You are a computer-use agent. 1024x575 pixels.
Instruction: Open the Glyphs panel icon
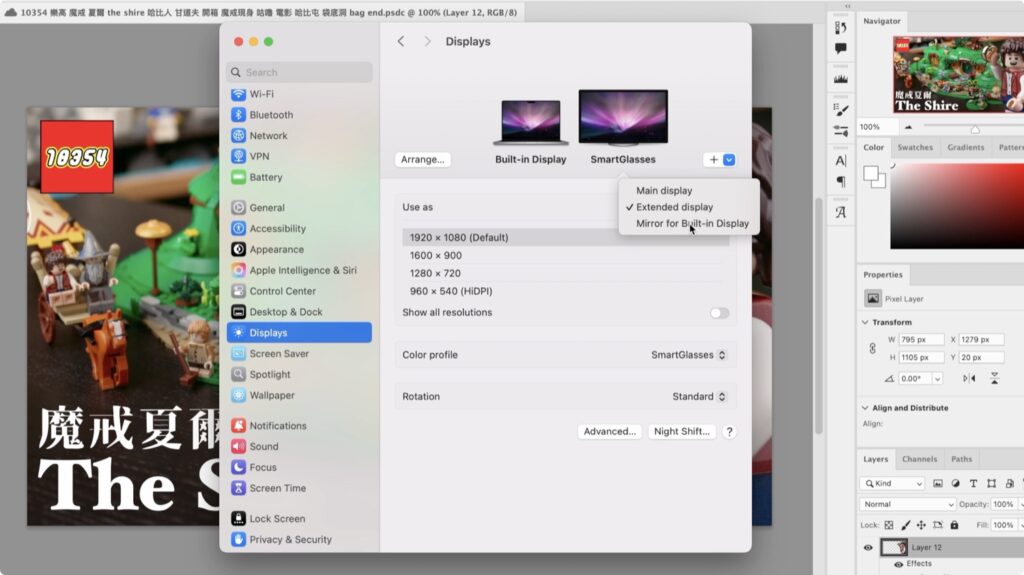pyautogui.click(x=840, y=212)
